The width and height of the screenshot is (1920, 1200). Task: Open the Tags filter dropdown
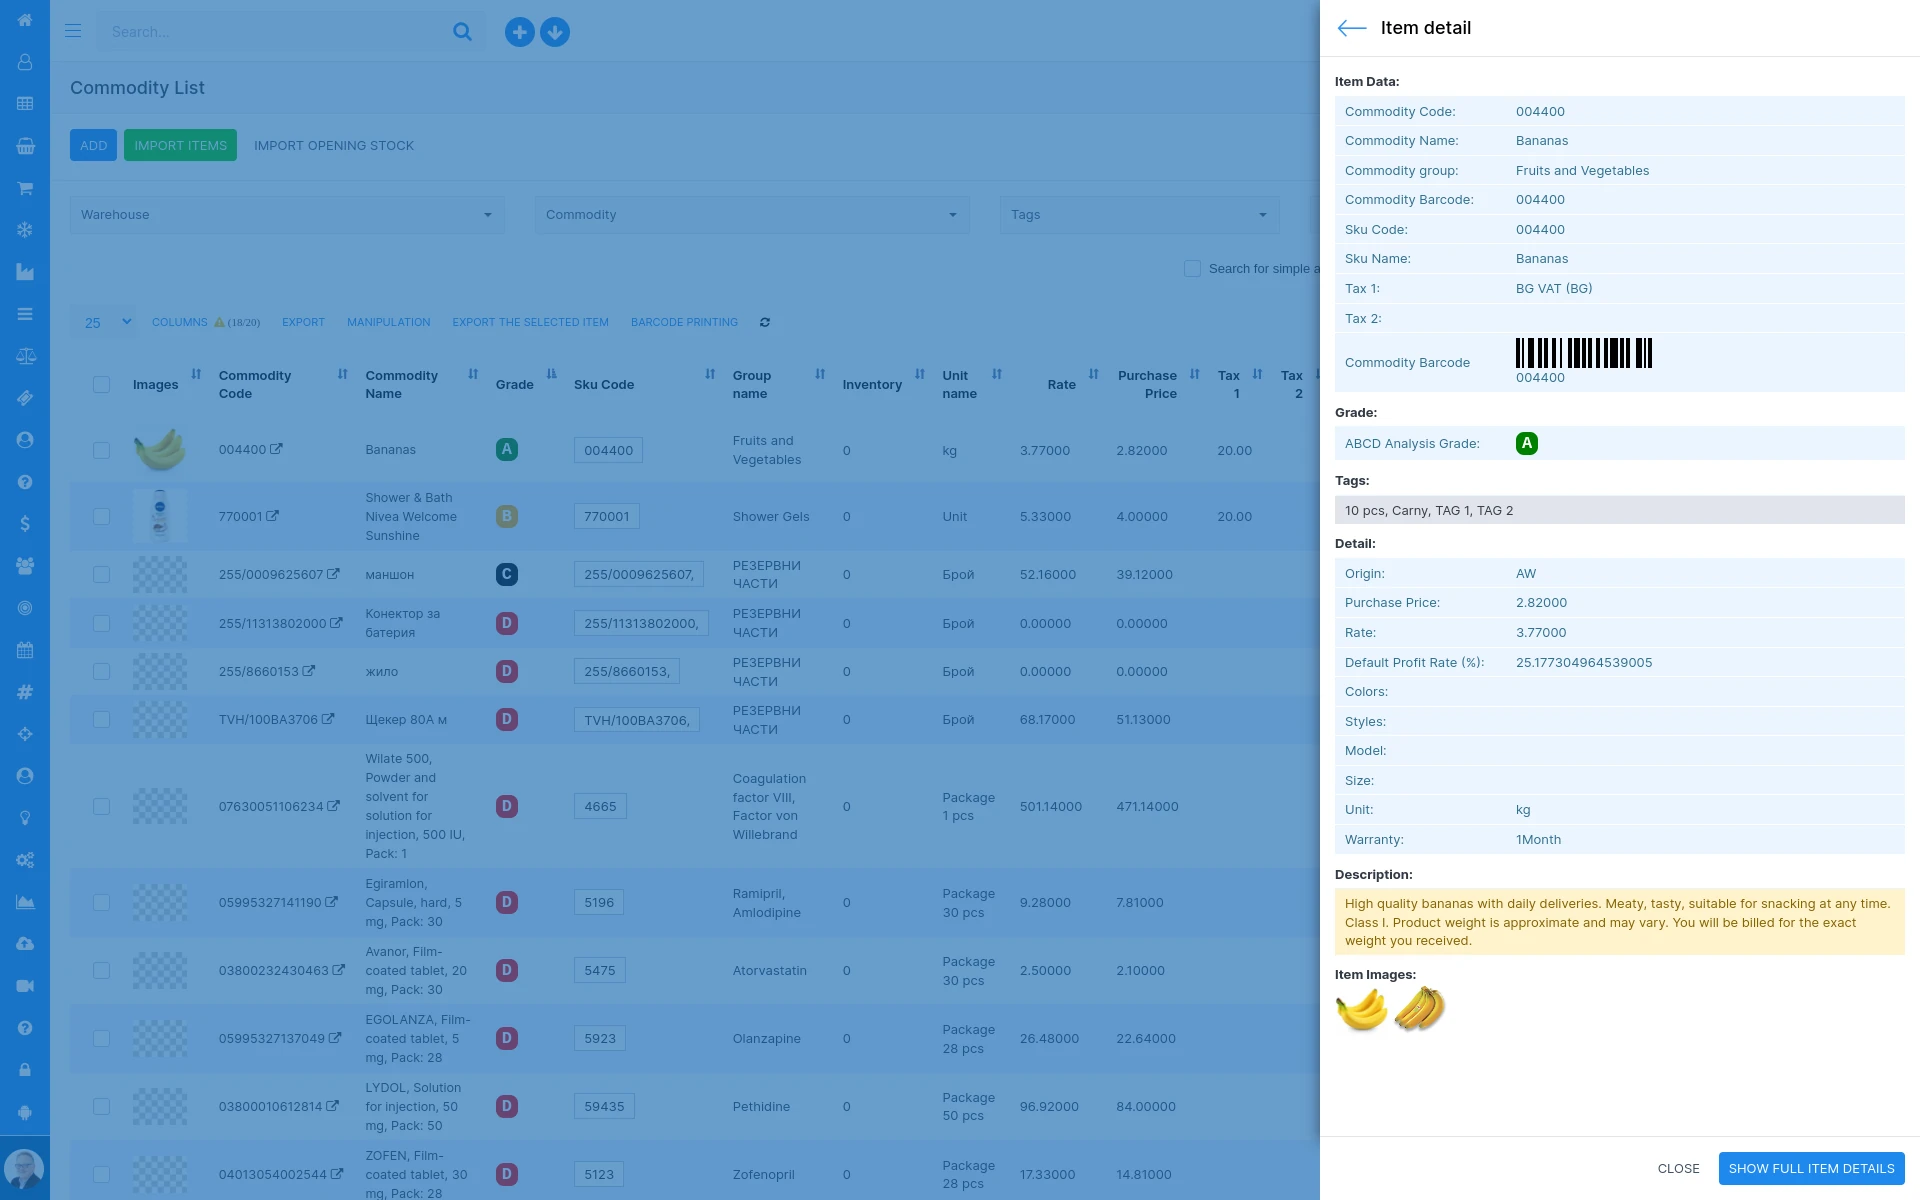point(1139,215)
